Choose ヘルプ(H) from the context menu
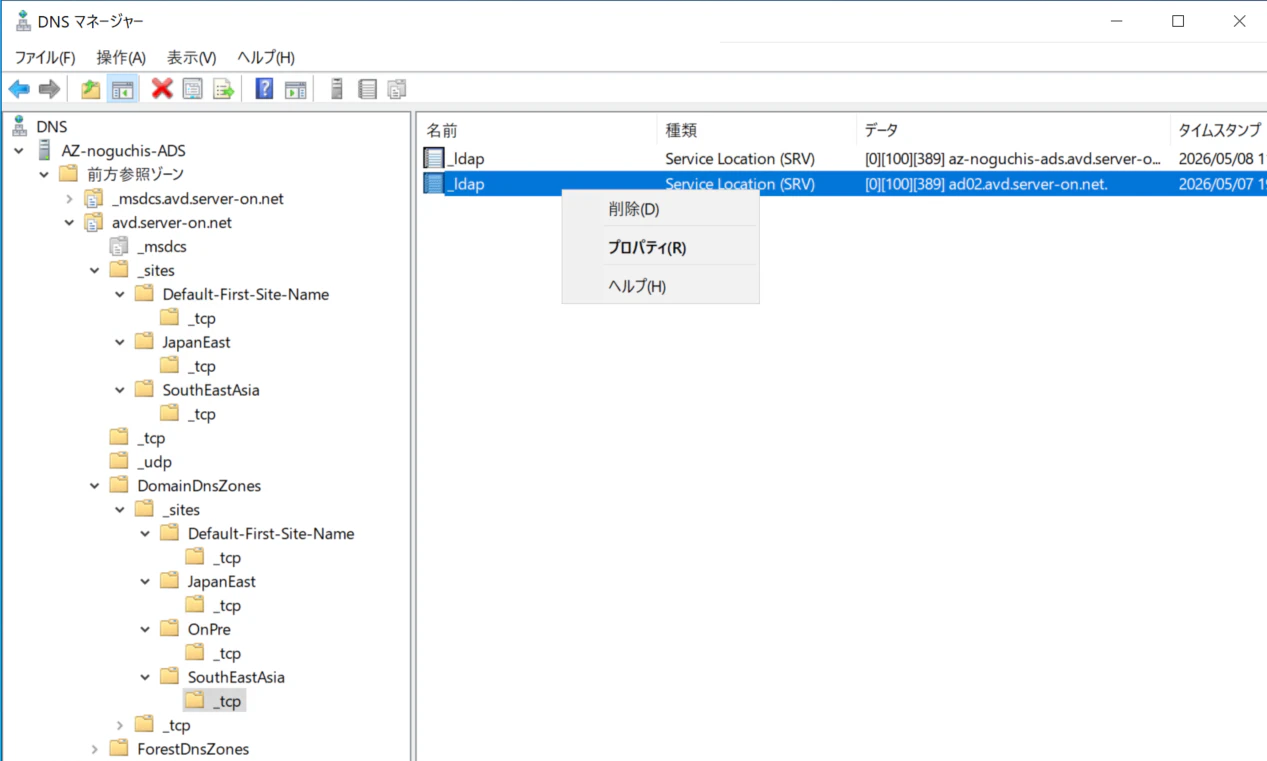 point(660,286)
